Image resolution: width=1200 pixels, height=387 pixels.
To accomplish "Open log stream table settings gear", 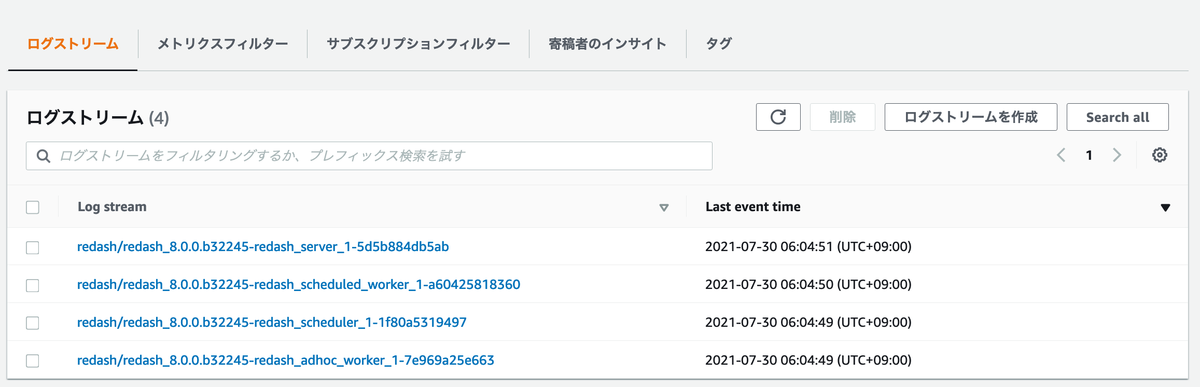I will click(1160, 155).
